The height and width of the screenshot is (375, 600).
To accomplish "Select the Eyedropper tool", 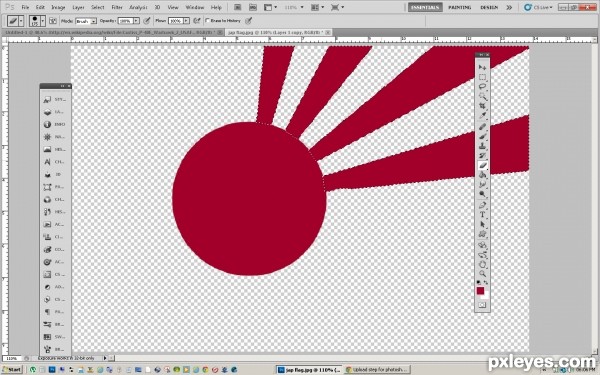I will (x=482, y=115).
